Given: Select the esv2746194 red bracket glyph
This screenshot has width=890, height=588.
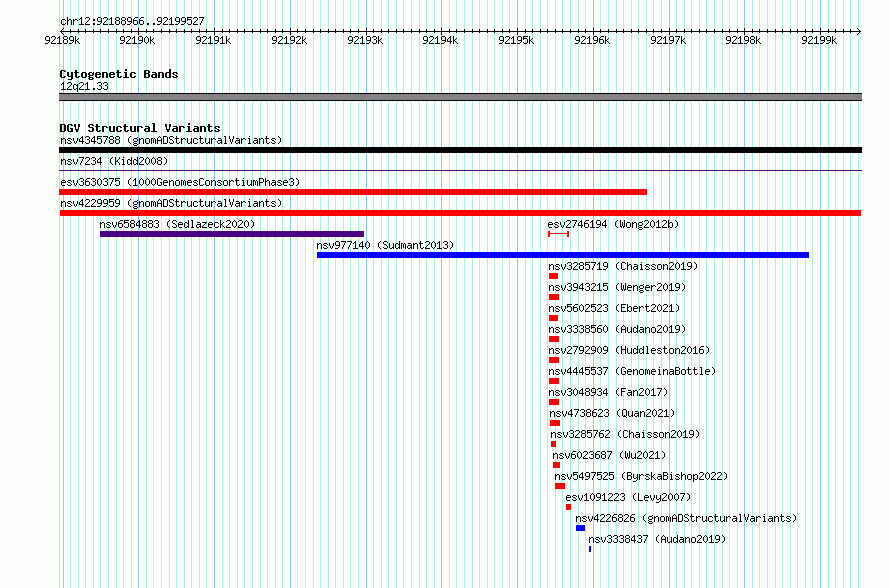Looking at the screenshot, I should point(559,234).
